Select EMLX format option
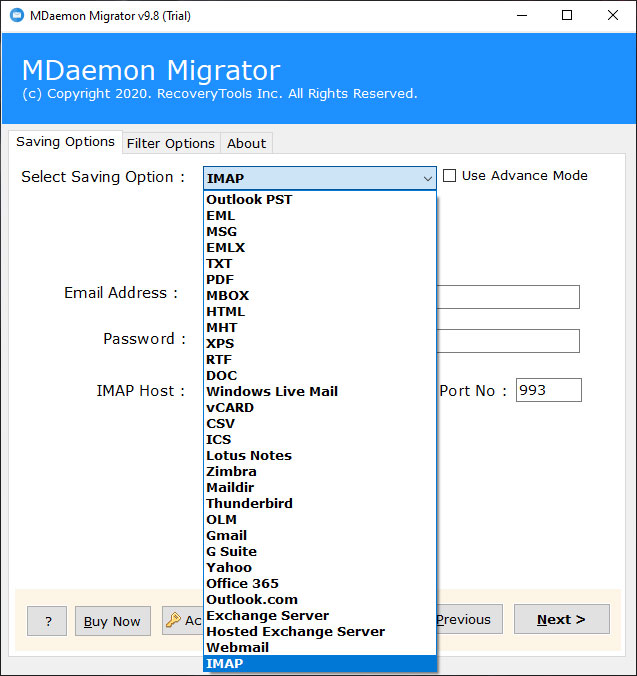The height and width of the screenshot is (676, 637). click(320, 247)
